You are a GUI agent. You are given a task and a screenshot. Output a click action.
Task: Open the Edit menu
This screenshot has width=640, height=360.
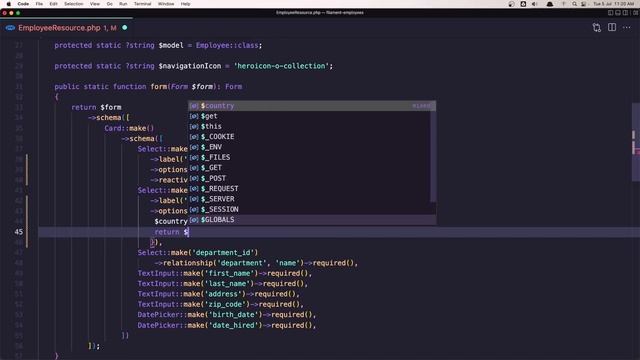(x=53, y=4)
